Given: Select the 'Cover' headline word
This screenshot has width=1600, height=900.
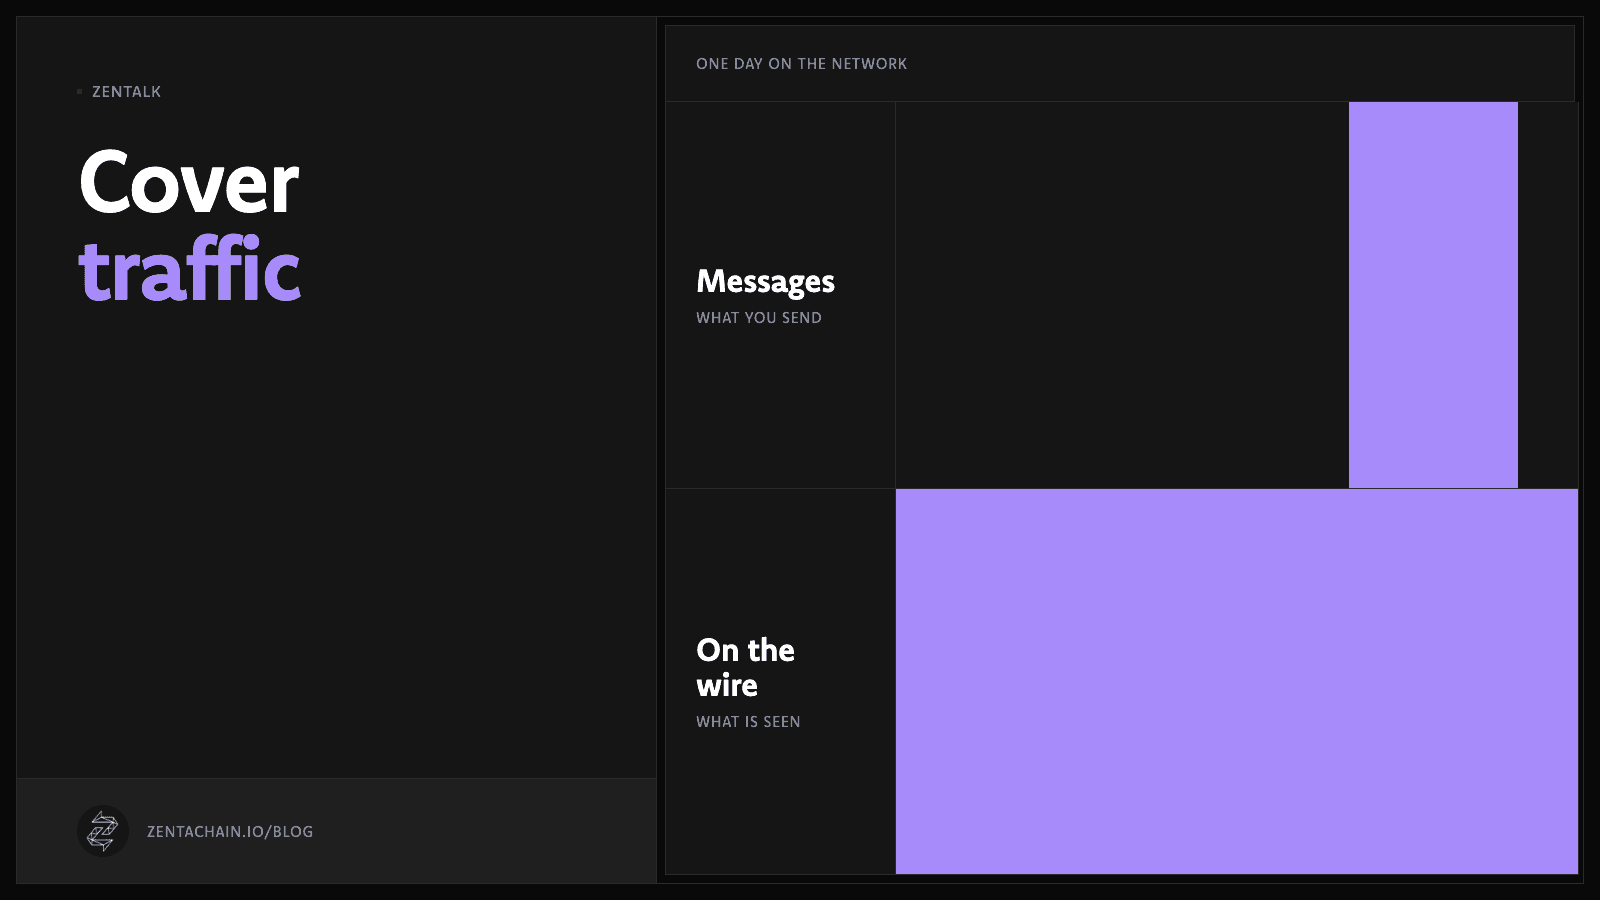Looking at the screenshot, I should (189, 183).
